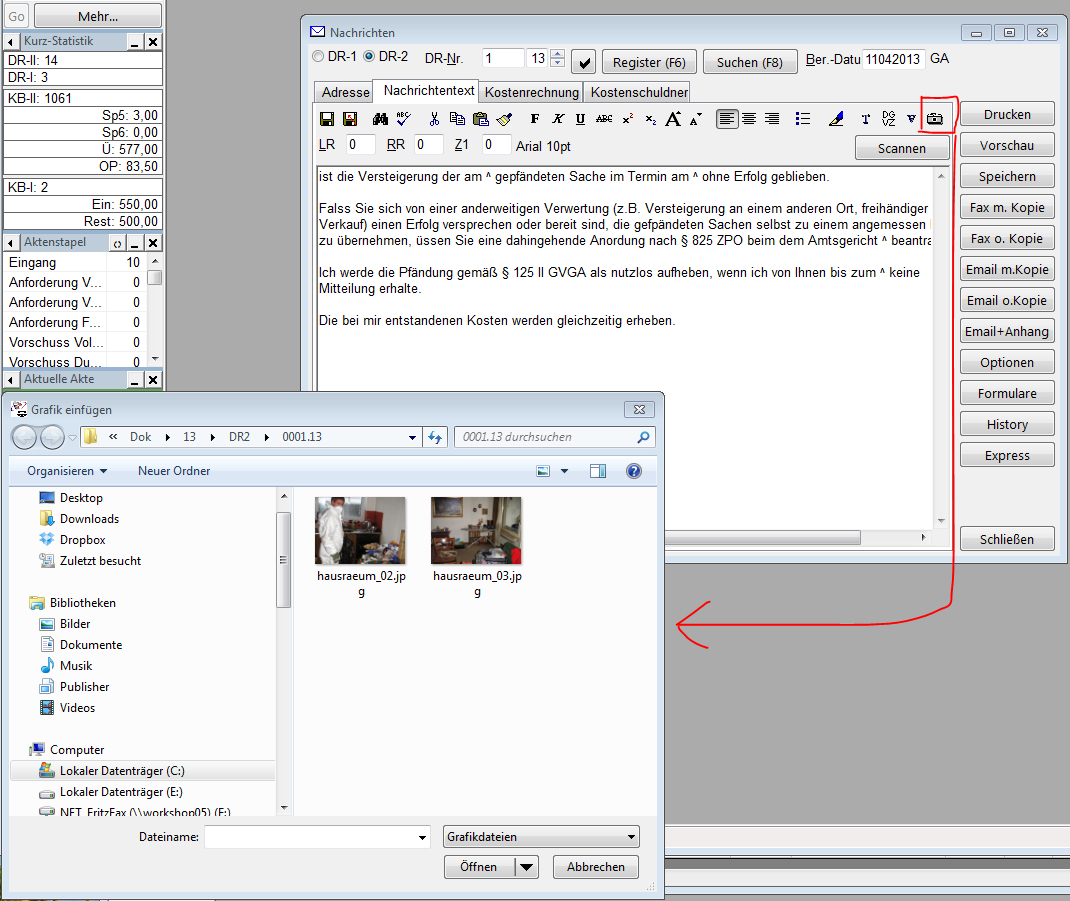Click the bullet list icon
1070x901 pixels.
click(x=802, y=119)
